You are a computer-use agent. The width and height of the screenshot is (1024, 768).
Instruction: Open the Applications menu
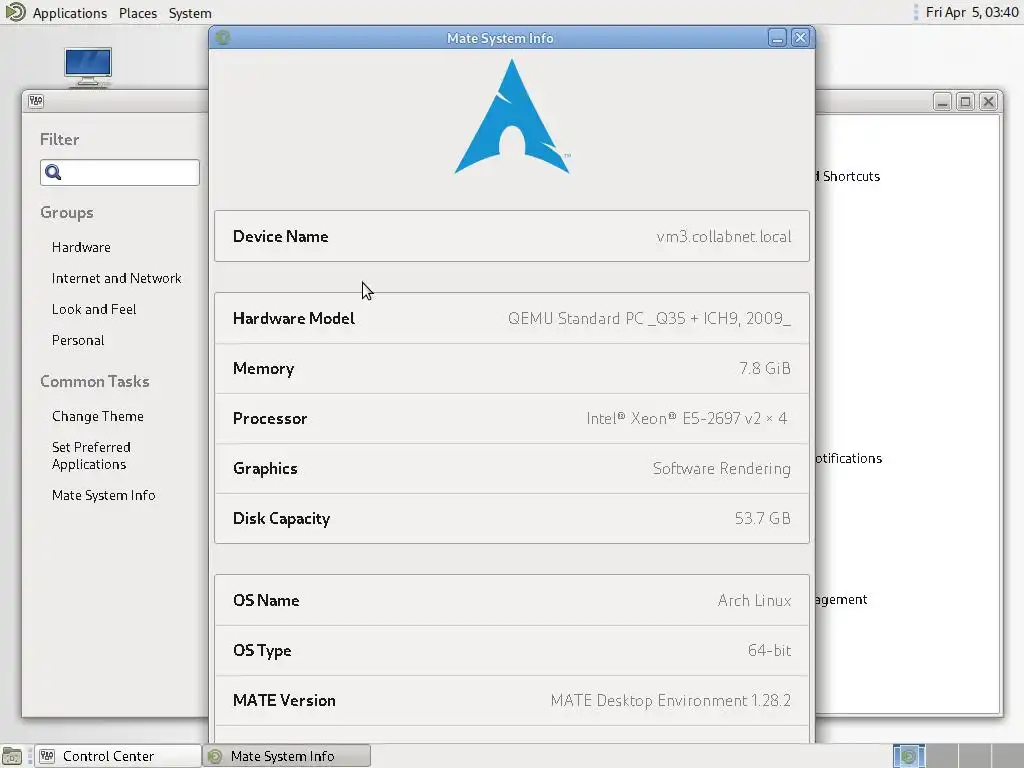69,13
